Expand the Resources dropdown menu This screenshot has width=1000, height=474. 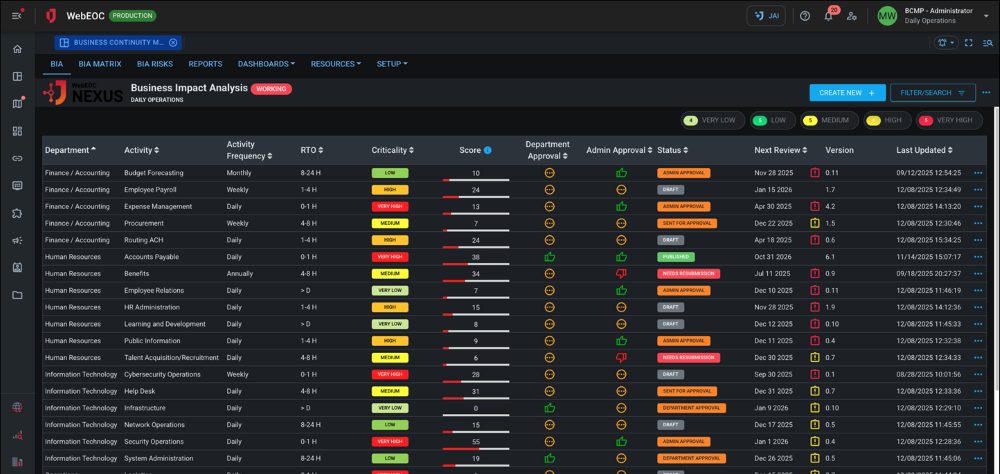tap(335, 64)
